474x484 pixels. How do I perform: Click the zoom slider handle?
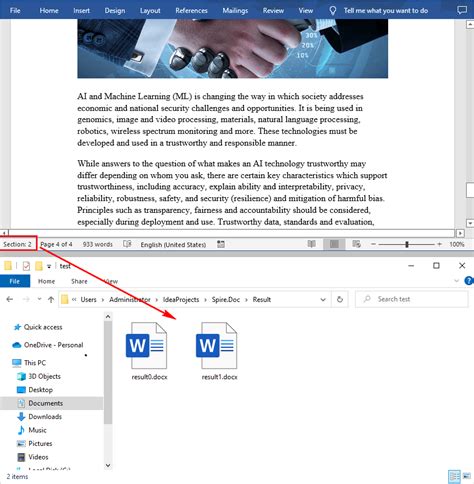coord(407,244)
